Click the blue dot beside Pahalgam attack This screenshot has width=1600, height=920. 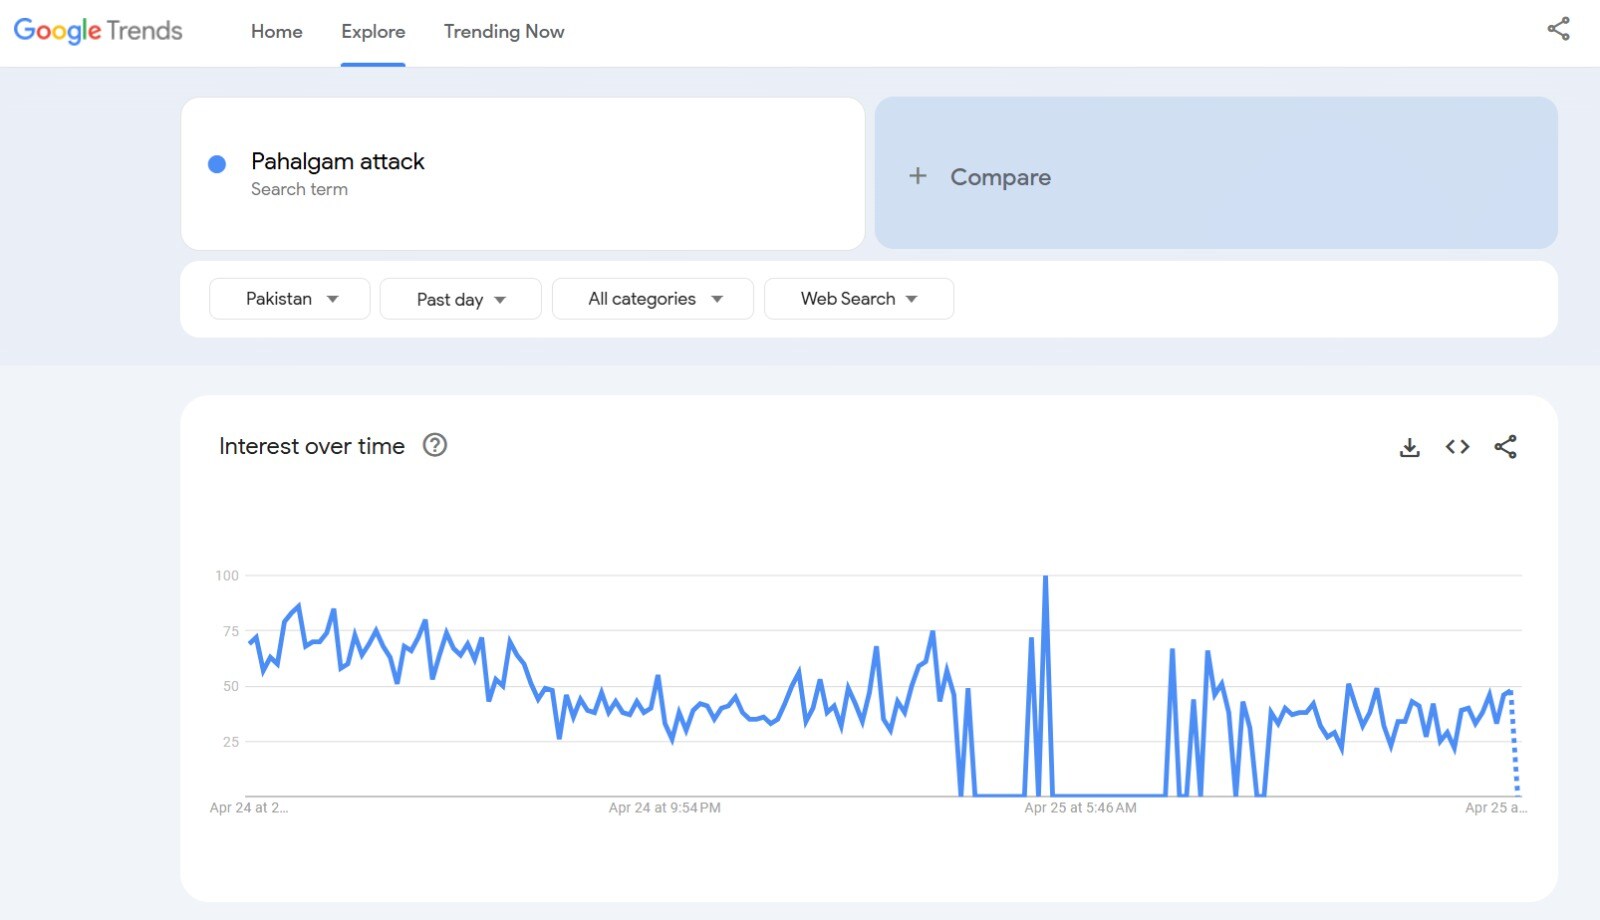[217, 164]
